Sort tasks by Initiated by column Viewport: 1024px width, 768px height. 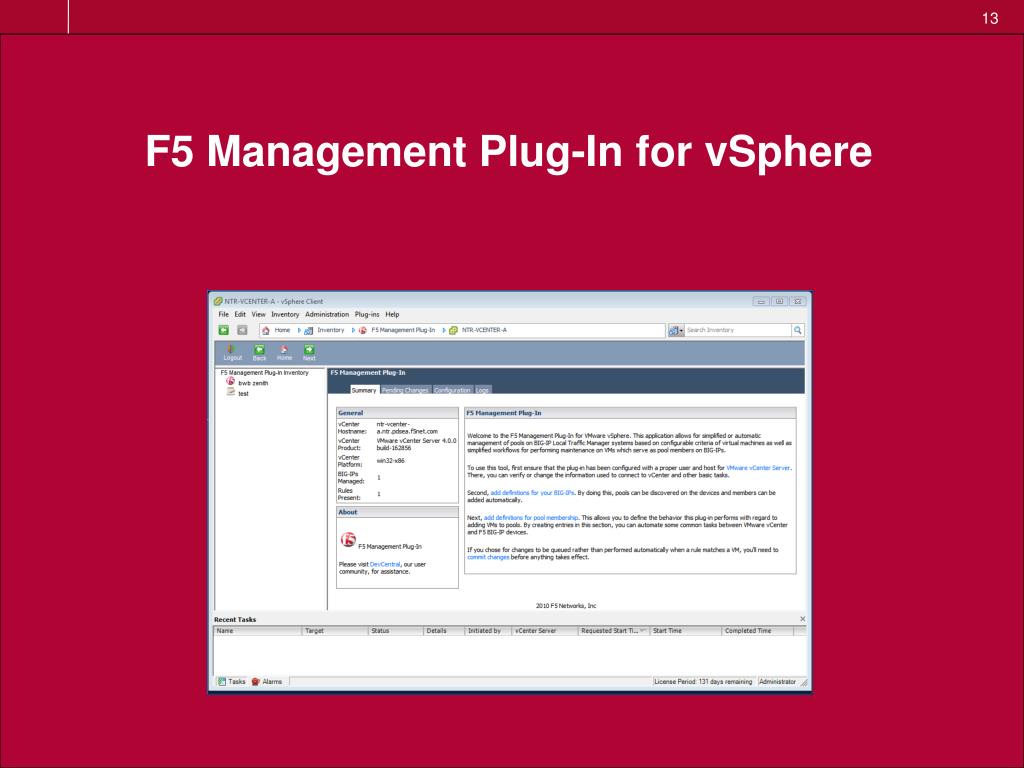(488, 631)
